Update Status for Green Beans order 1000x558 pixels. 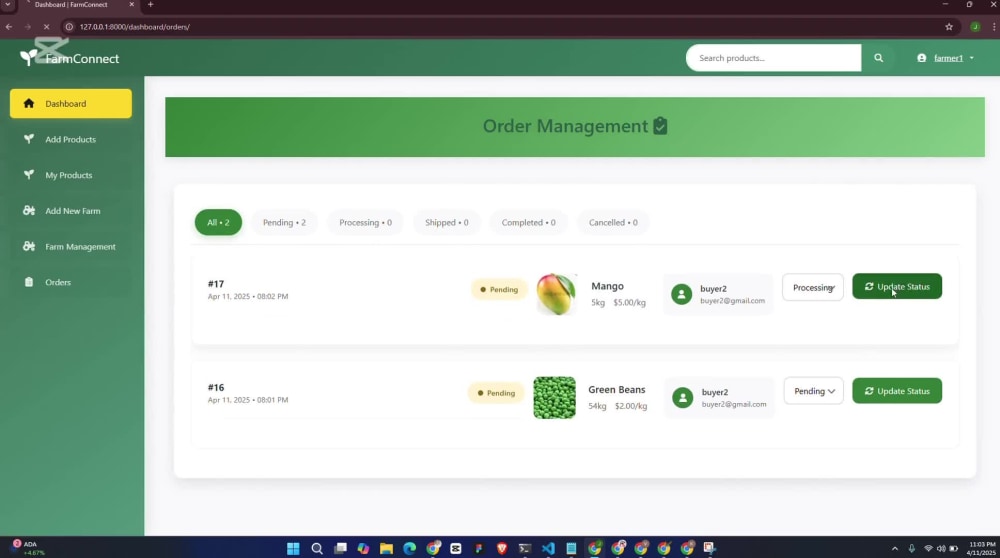pyautogui.click(x=897, y=391)
